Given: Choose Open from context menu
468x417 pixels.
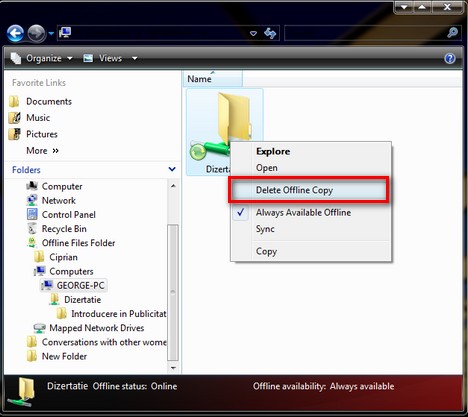Looking at the screenshot, I should click(x=267, y=168).
